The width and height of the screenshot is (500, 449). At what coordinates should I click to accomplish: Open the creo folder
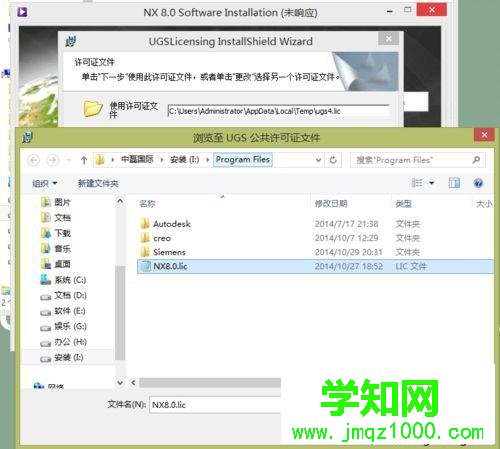pyautogui.click(x=162, y=238)
